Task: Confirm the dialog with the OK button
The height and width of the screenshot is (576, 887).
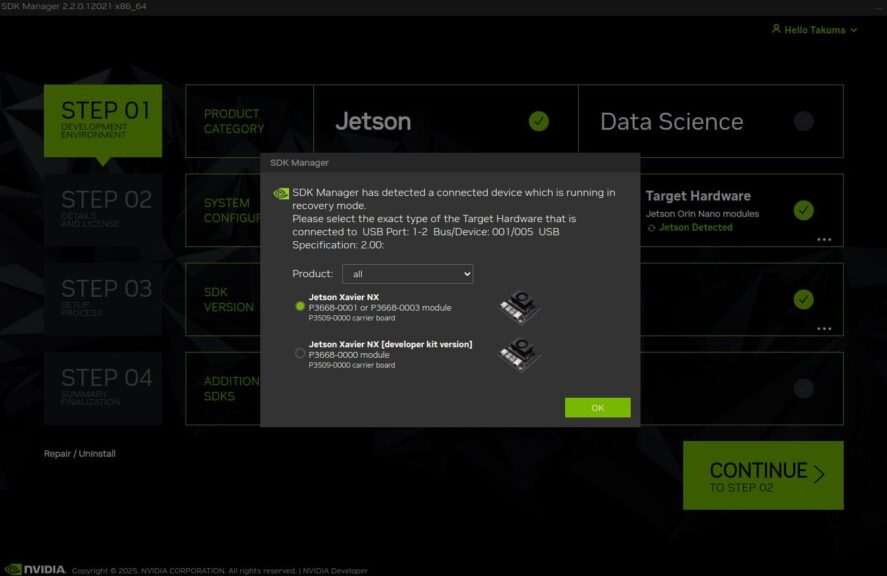Action: click(x=597, y=407)
